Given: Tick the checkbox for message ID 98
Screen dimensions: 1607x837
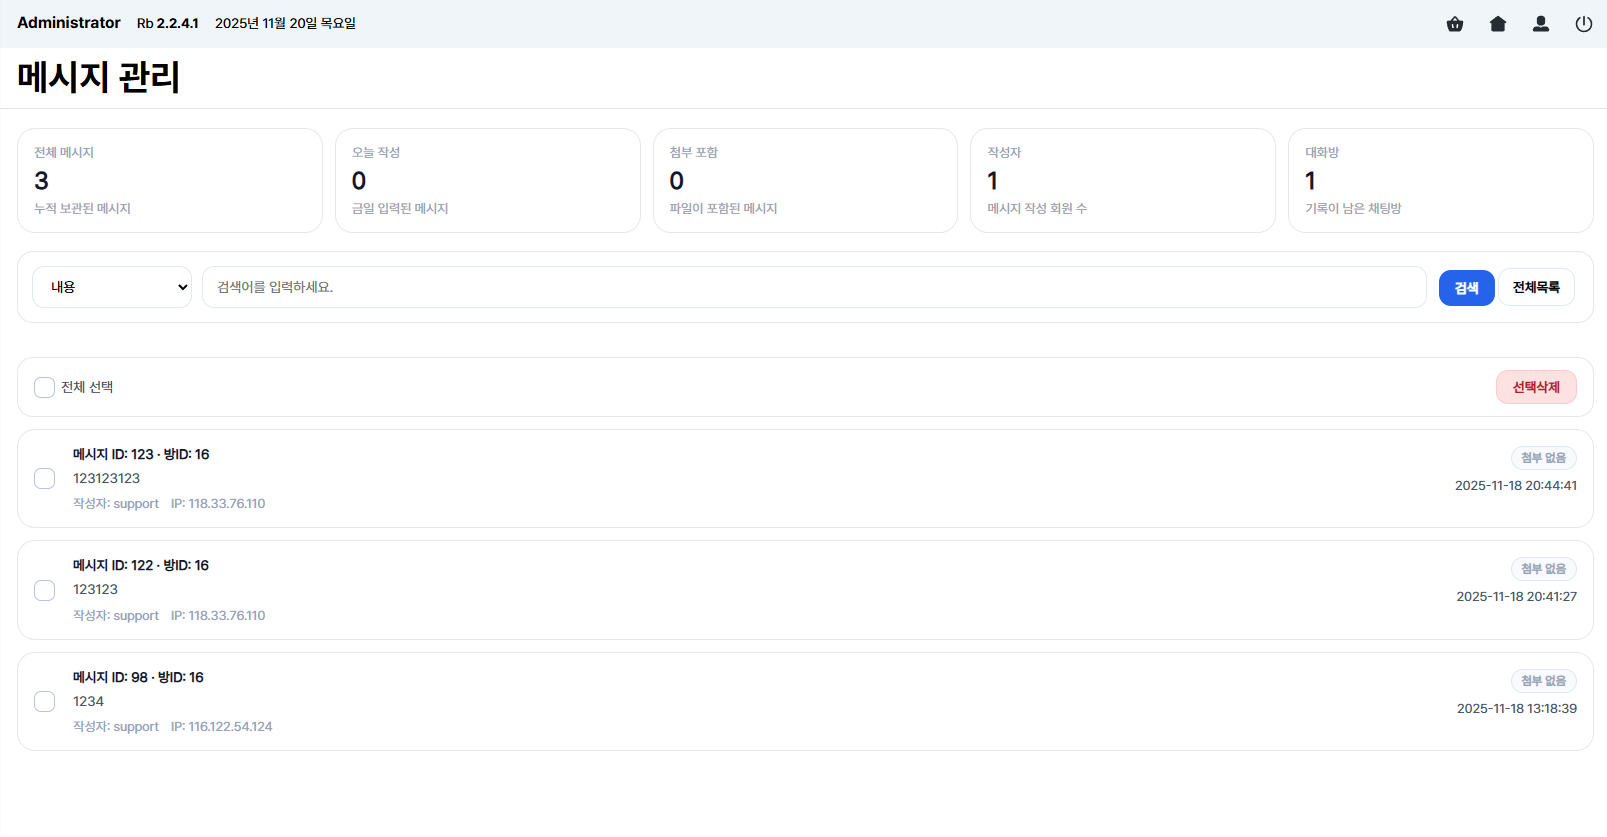Looking at the screenshot, I should coord(45,701).
